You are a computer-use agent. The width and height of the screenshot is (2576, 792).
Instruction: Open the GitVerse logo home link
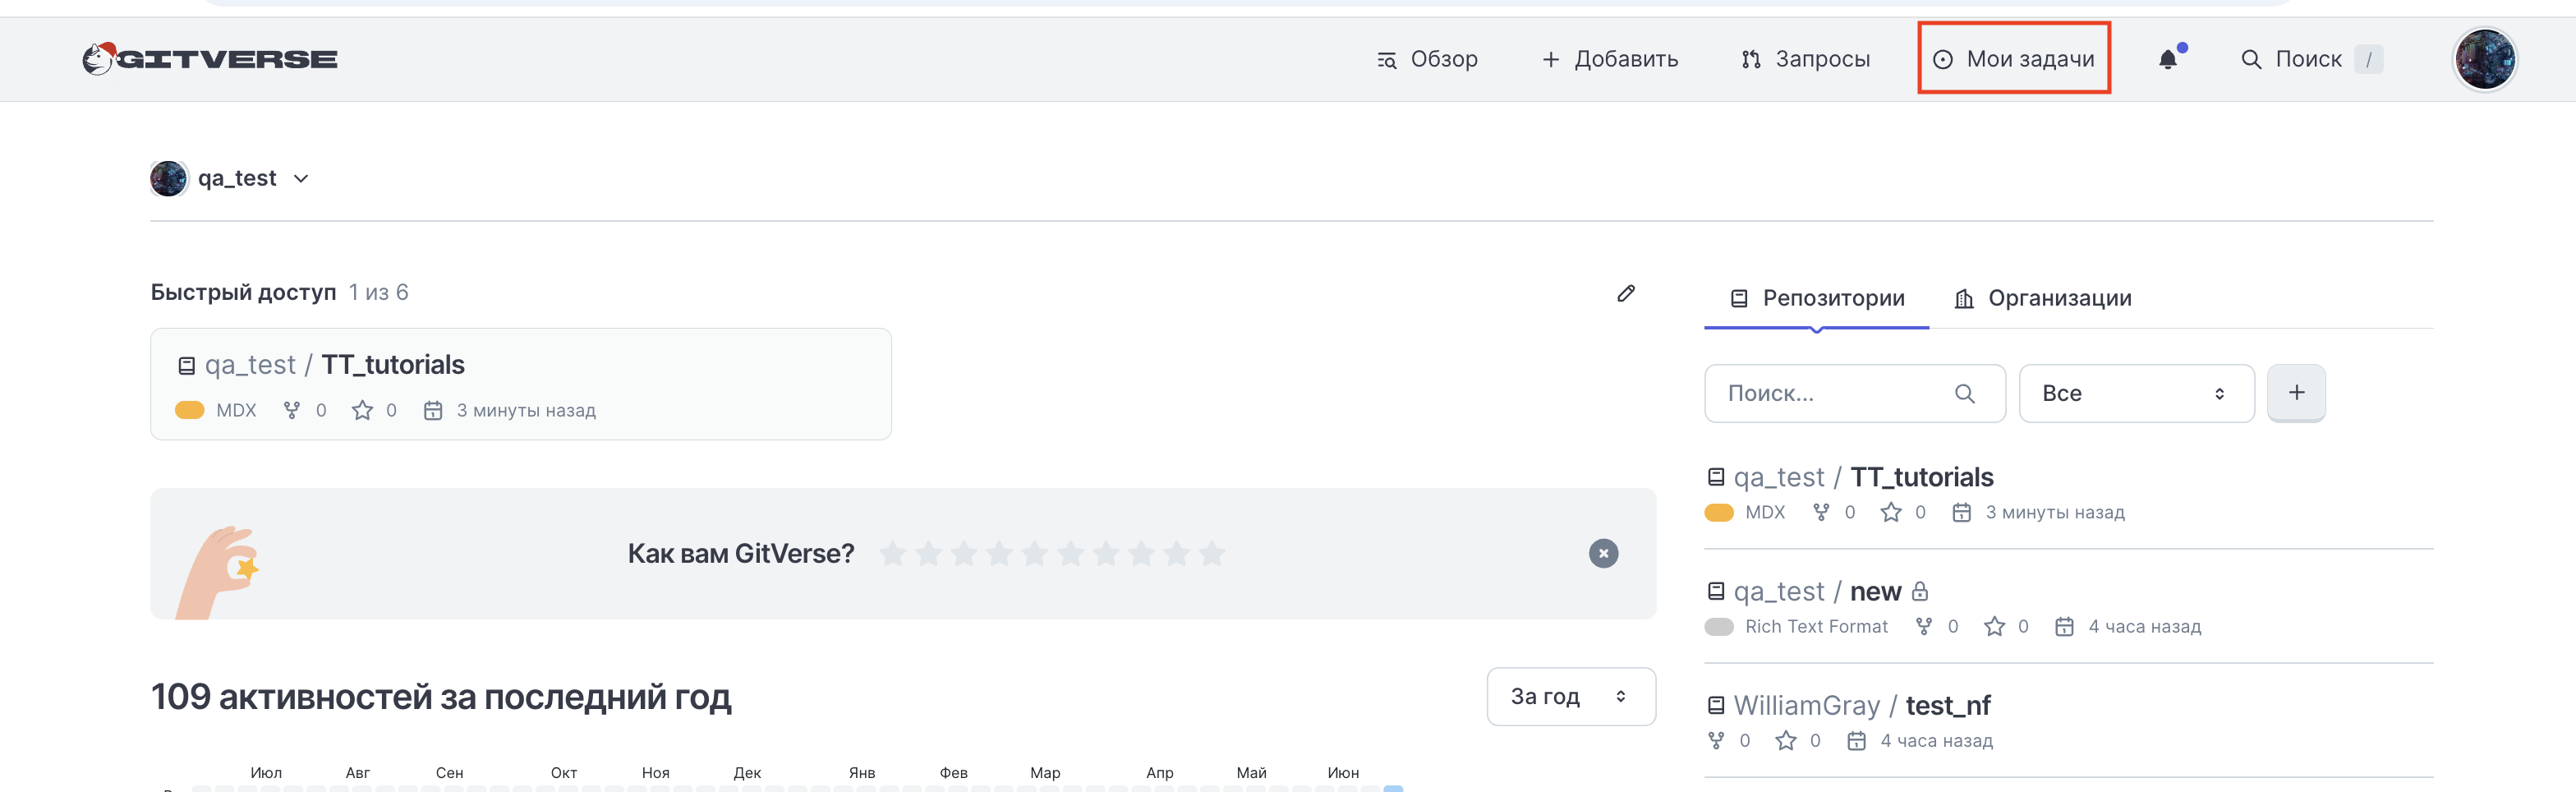click(210, 59)
